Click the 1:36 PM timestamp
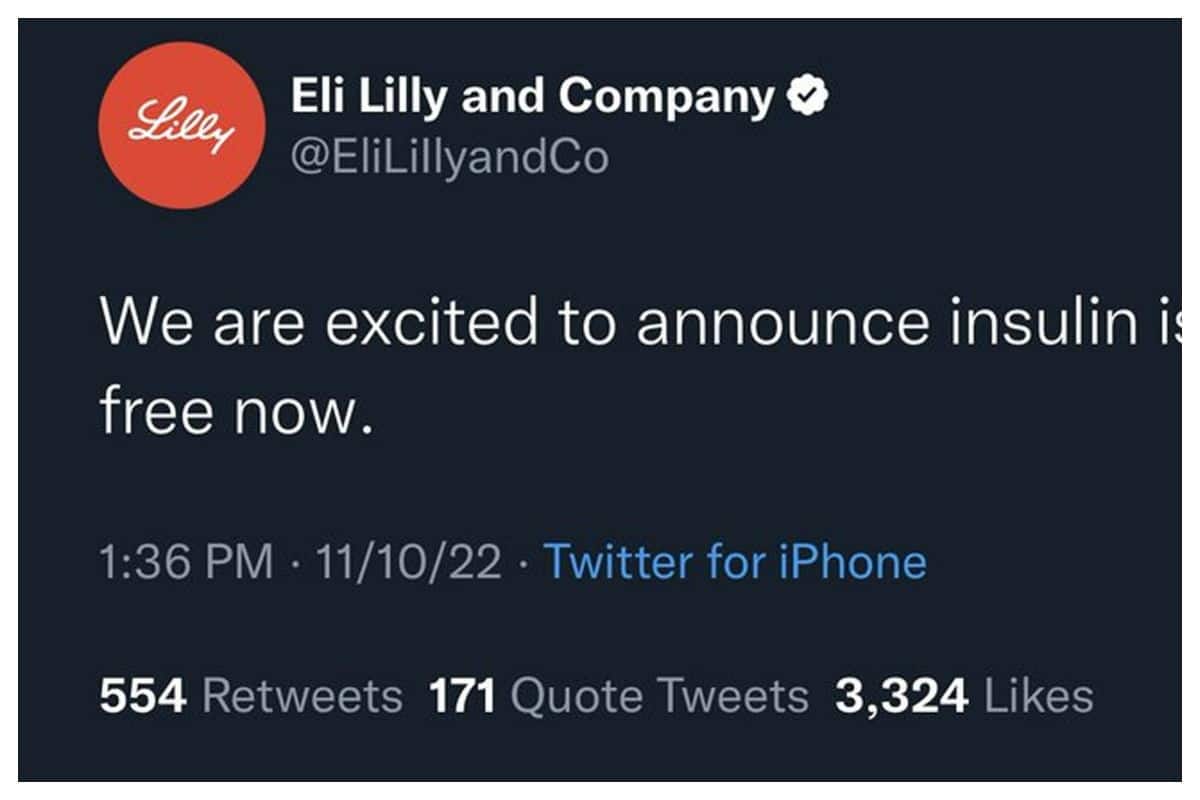The width and height of the screenshot is (1200, 800). tap(186, 562)
